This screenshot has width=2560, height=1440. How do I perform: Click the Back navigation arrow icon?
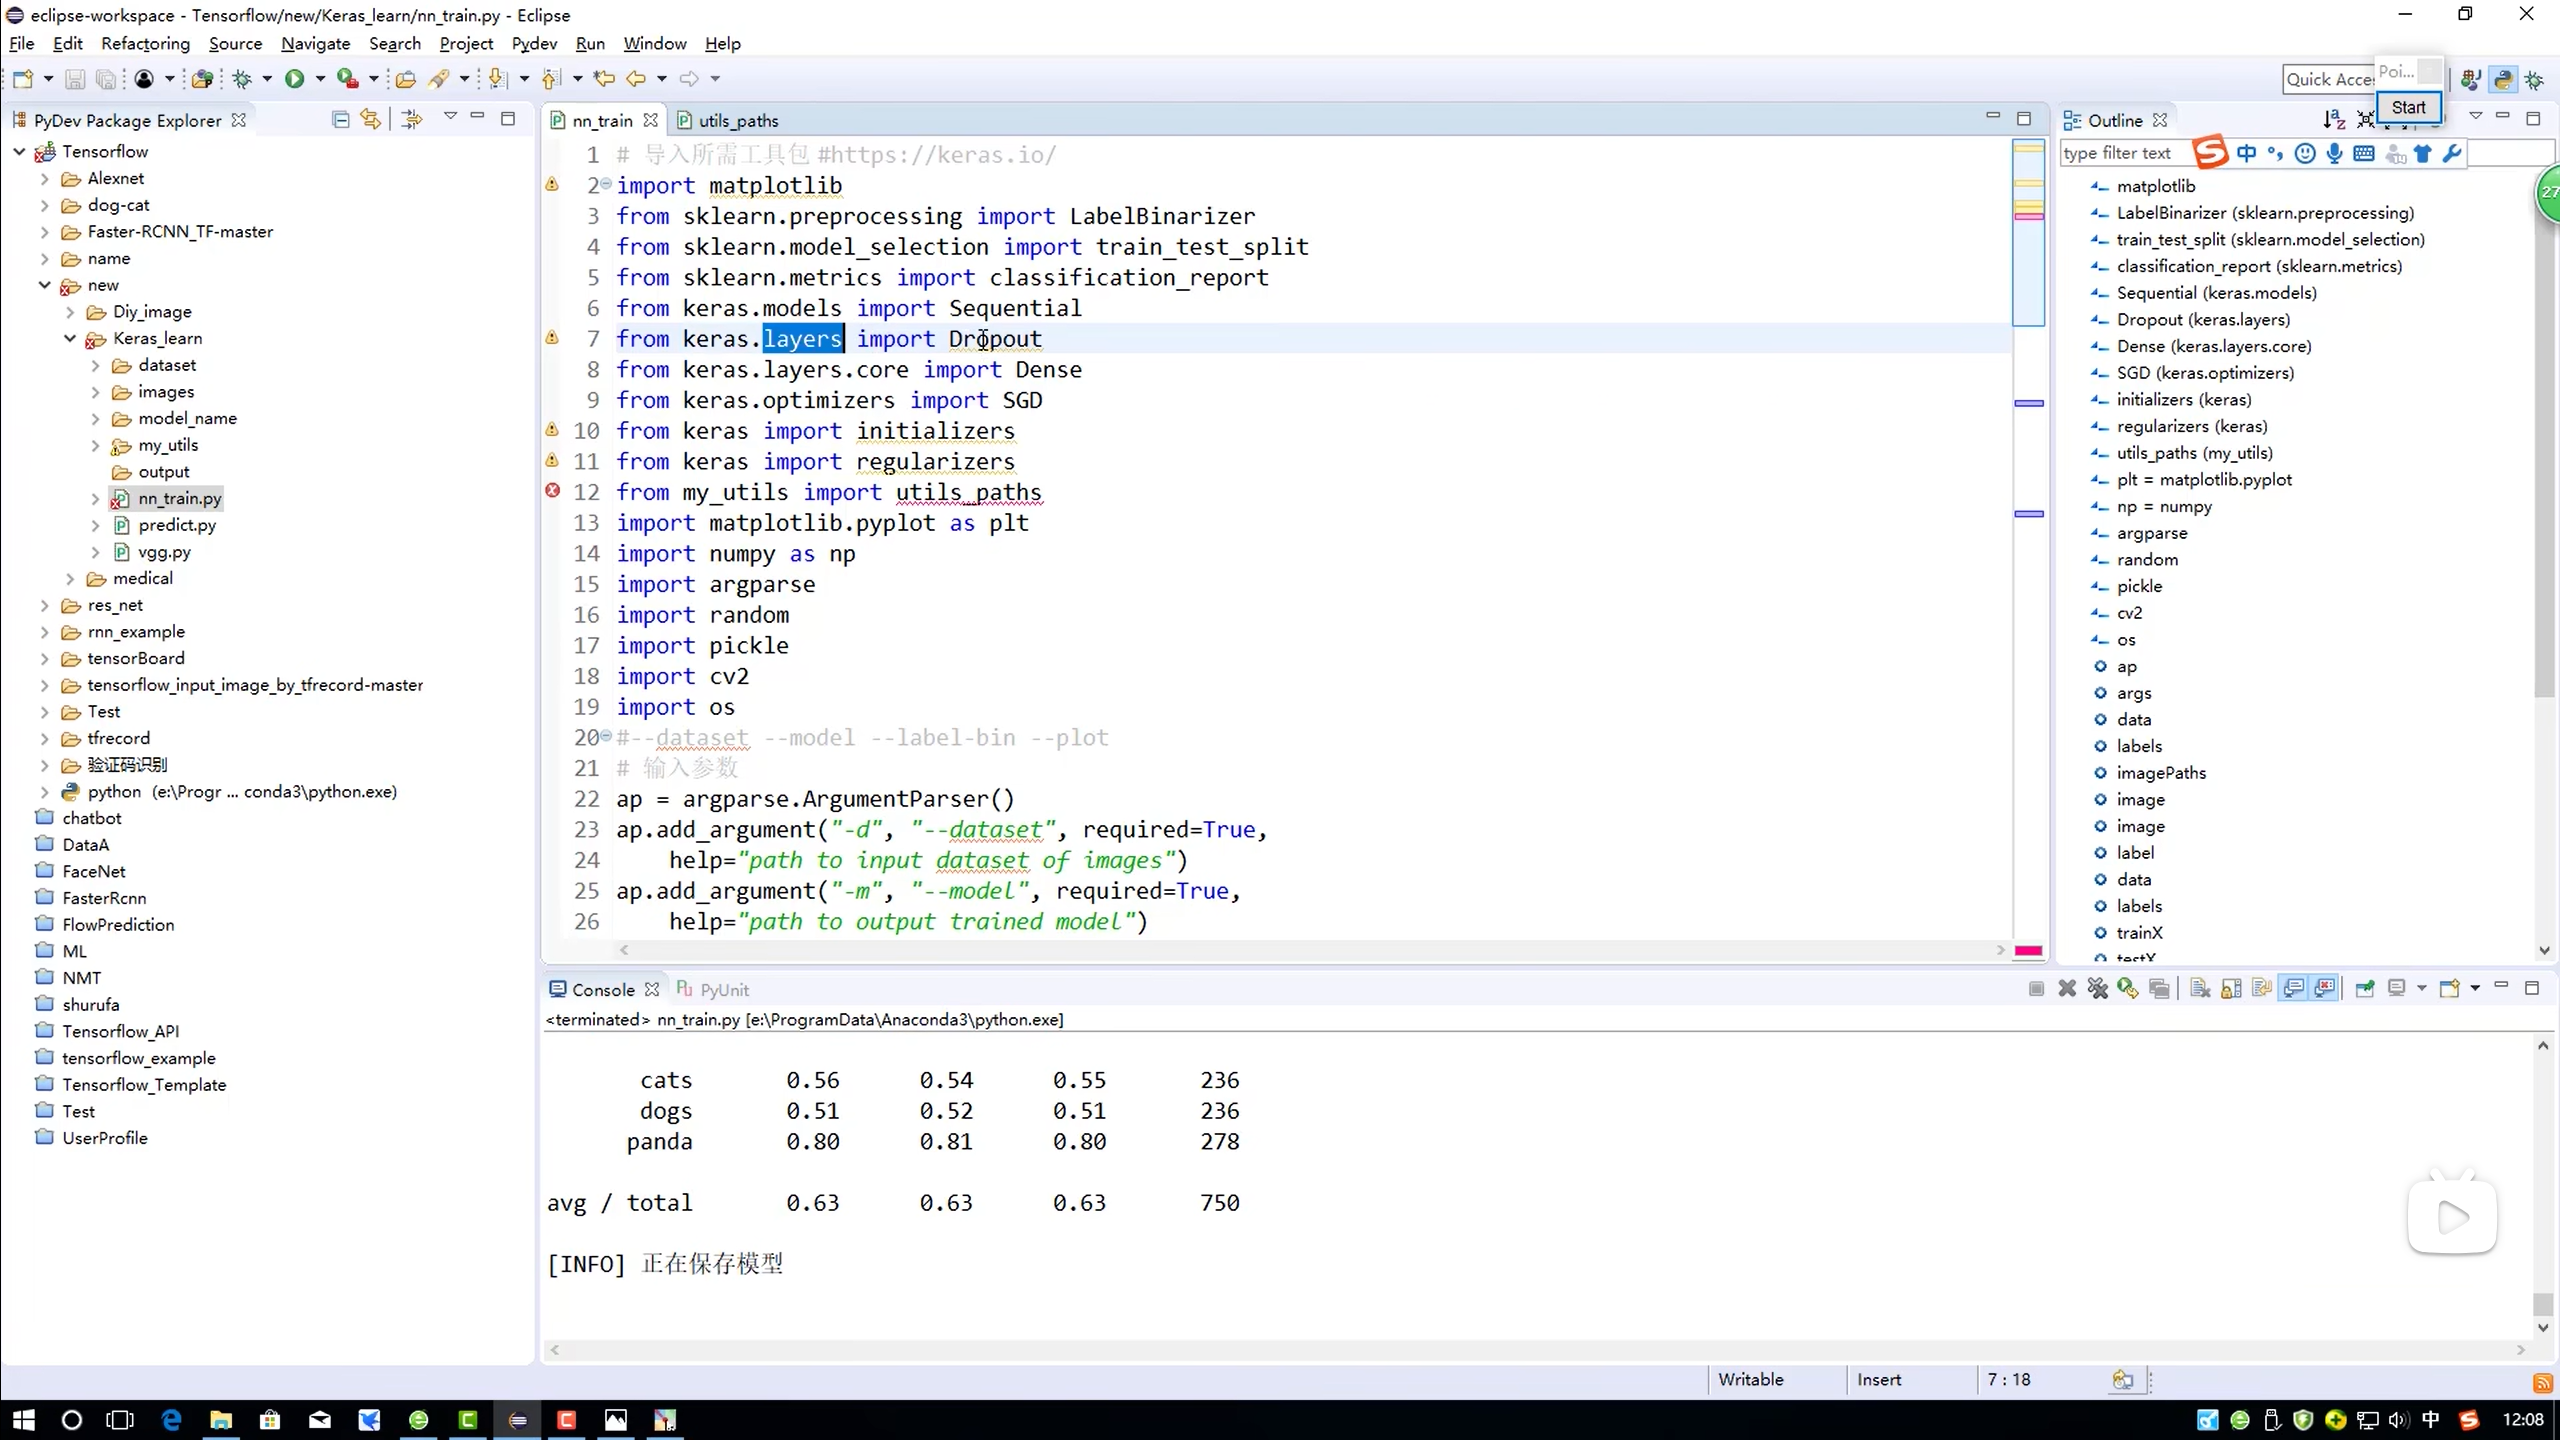(x=636, y=78)
